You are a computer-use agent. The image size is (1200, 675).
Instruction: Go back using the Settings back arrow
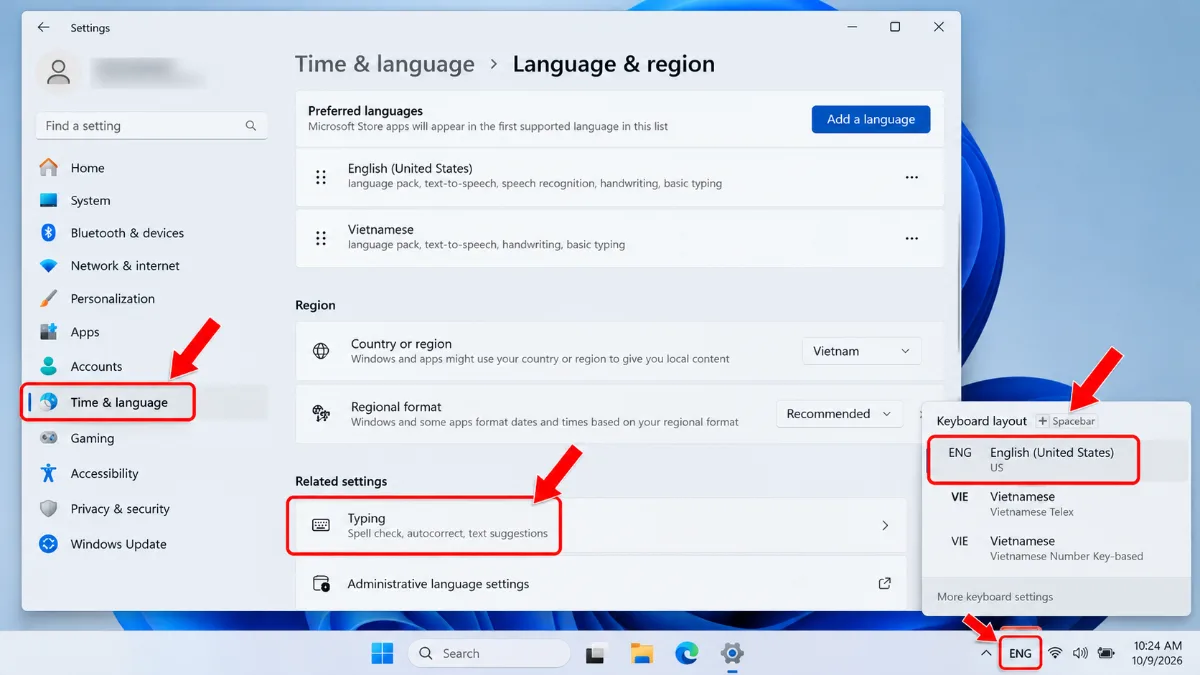pos(43,28)
